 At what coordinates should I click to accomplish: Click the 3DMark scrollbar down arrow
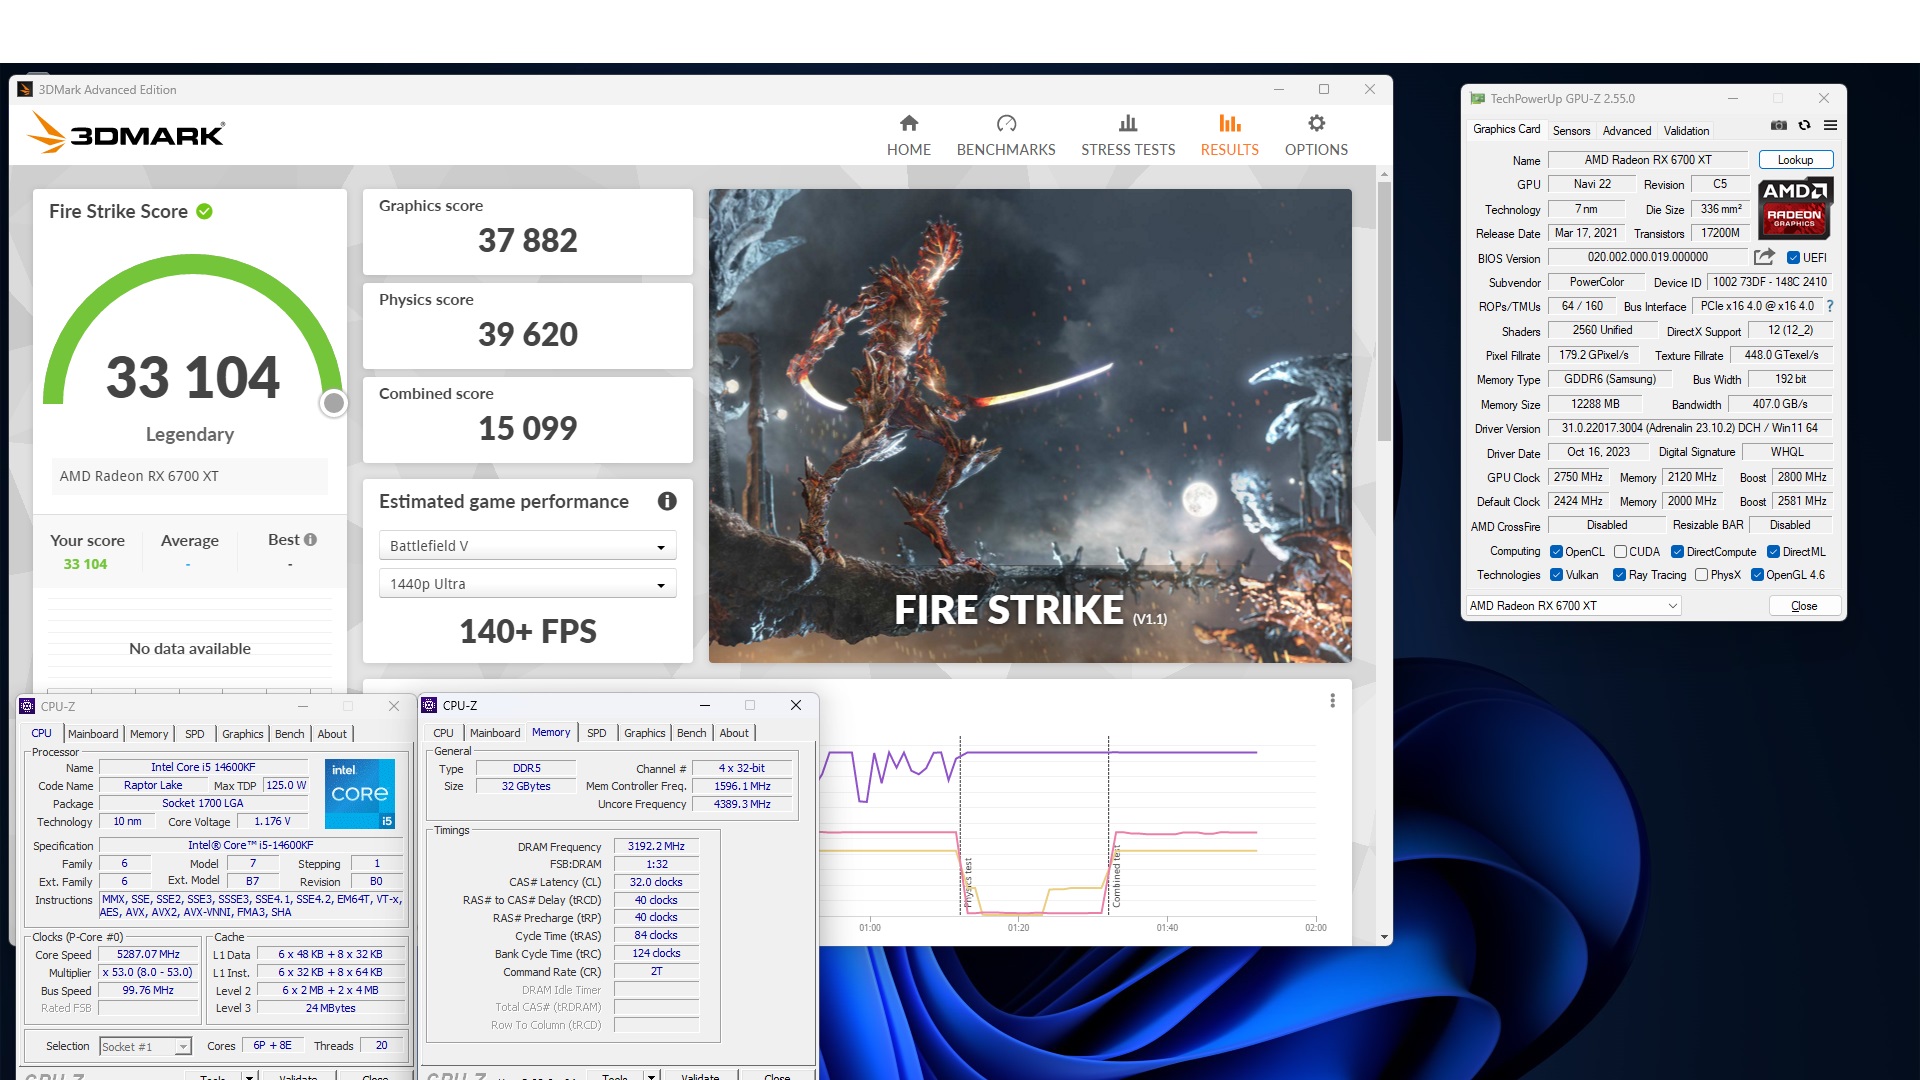click(1384, 937)
